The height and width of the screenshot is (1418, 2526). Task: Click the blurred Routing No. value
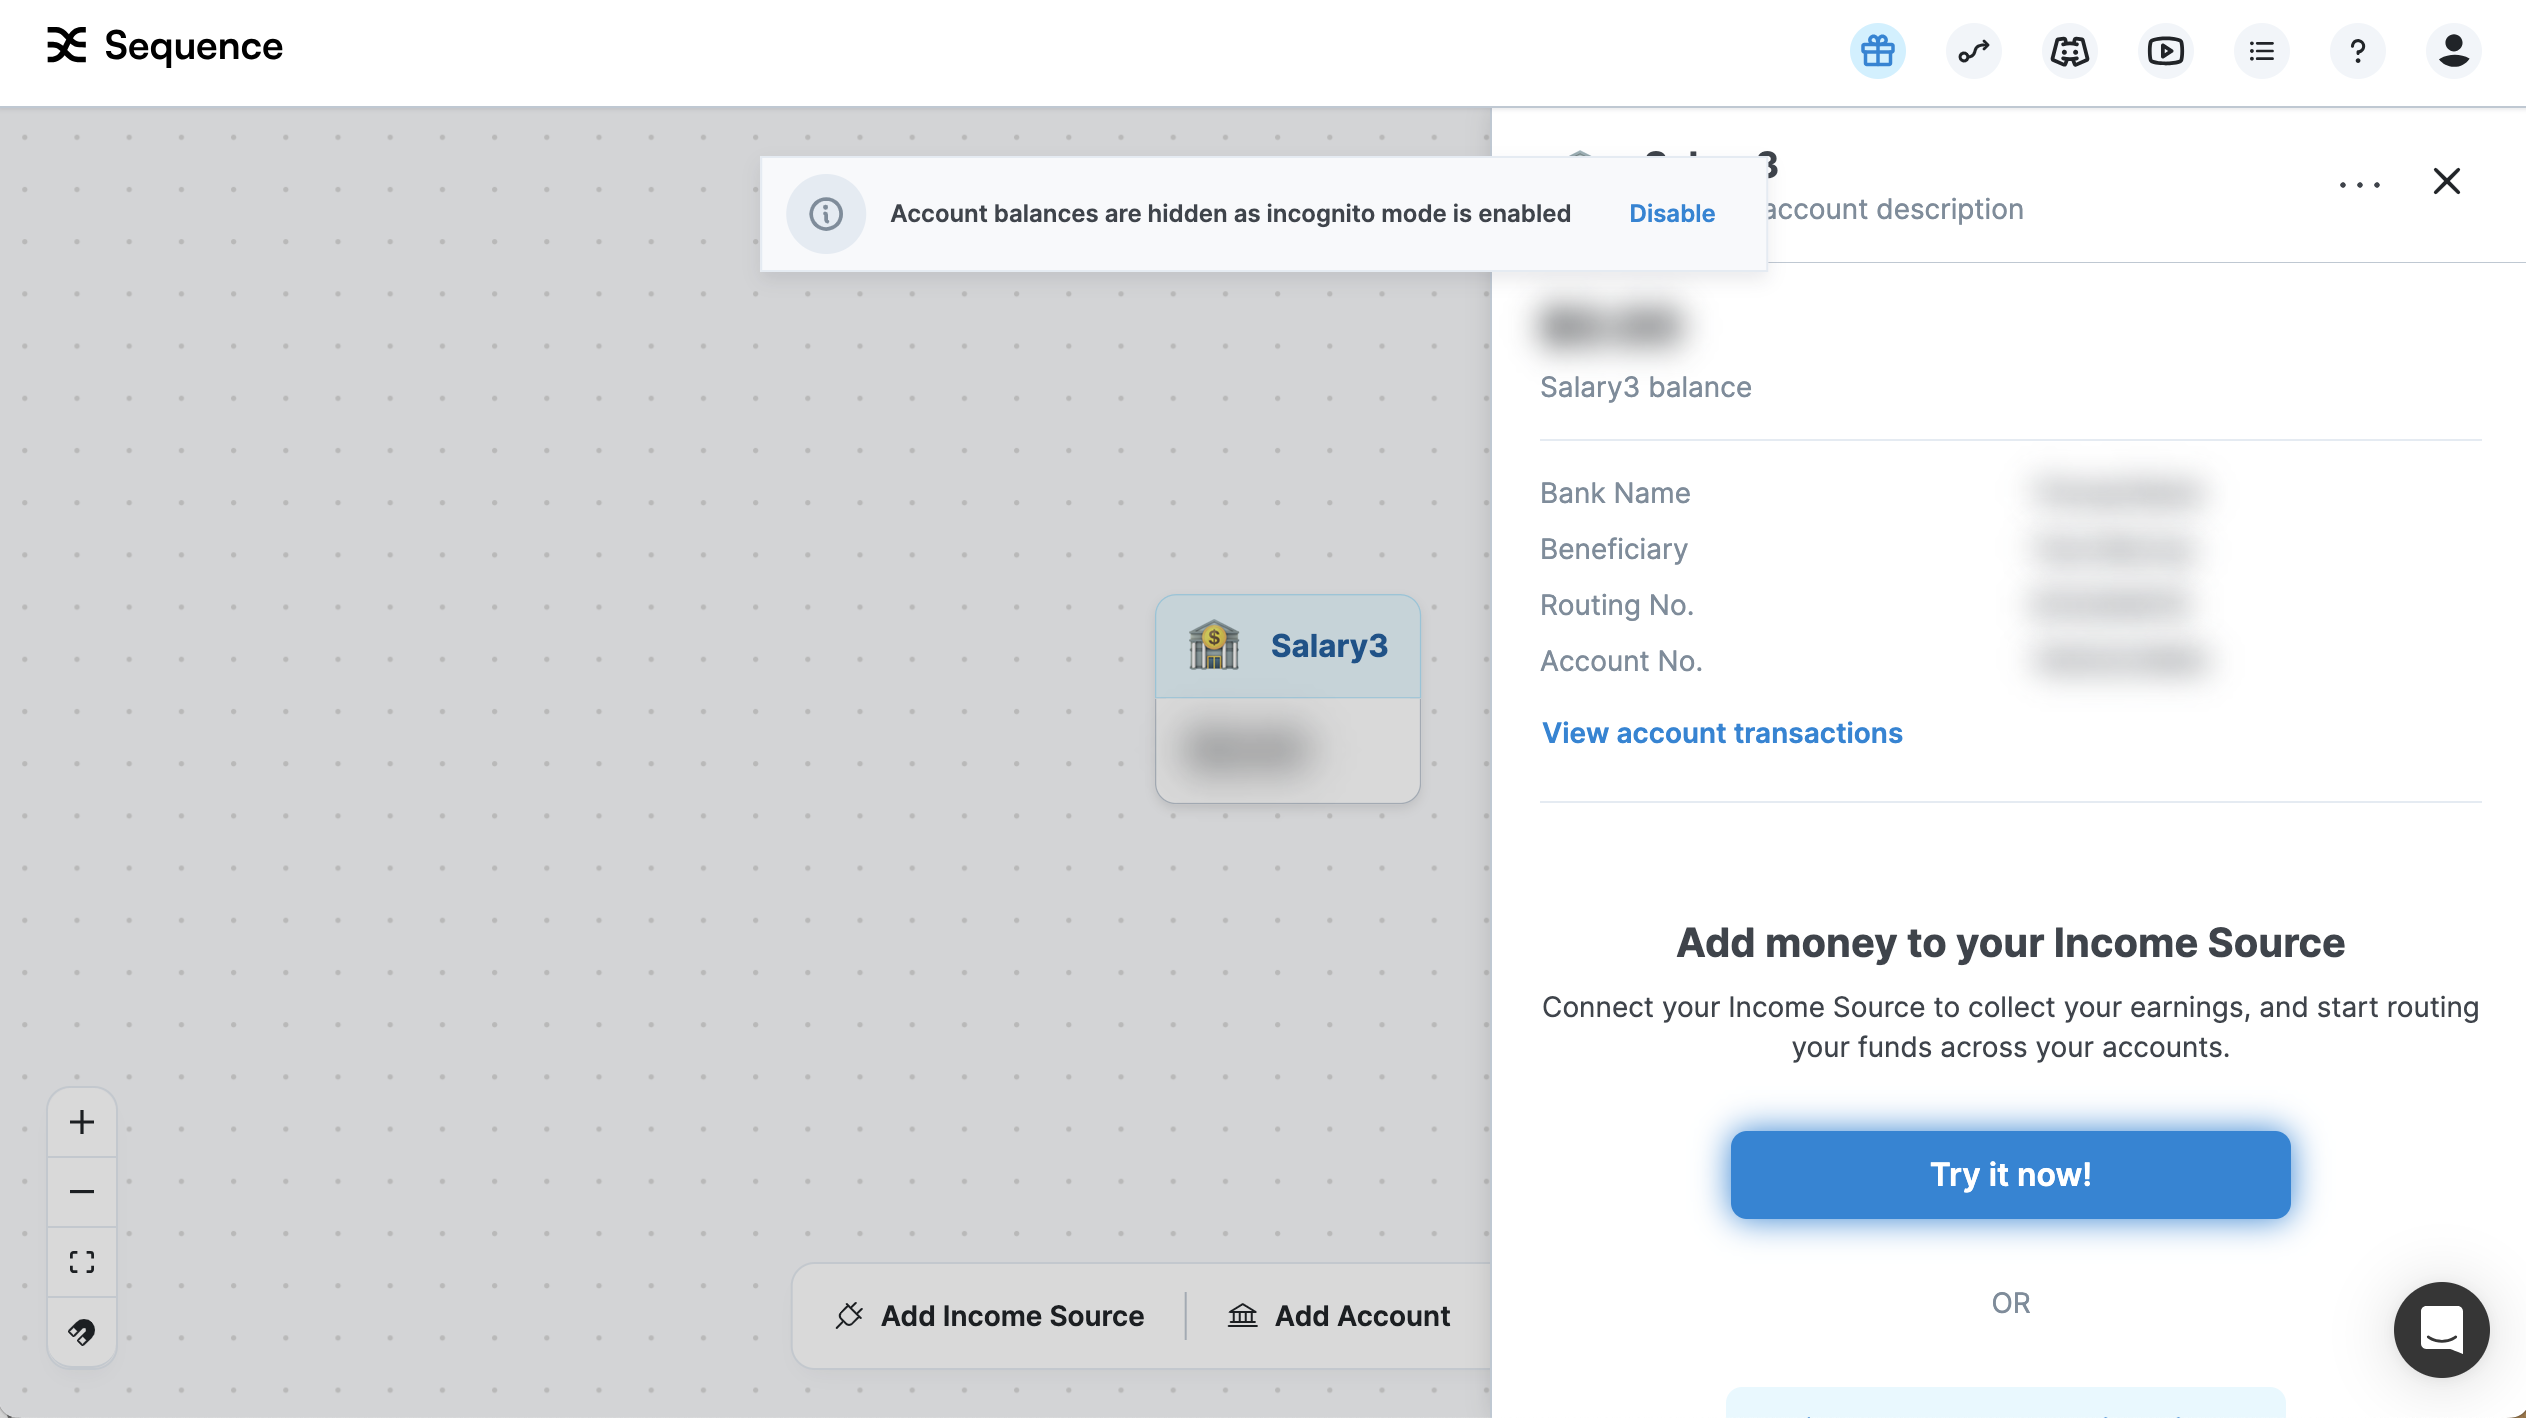2110,604
